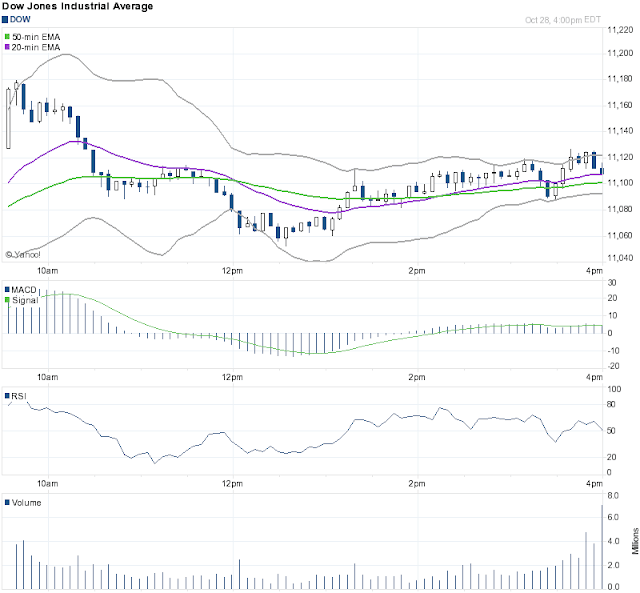Click the 20-min EMA legend label
Image resolution: width=640 pixels, height=593 pixels.
pyautogui.click(x=36, y=47)
